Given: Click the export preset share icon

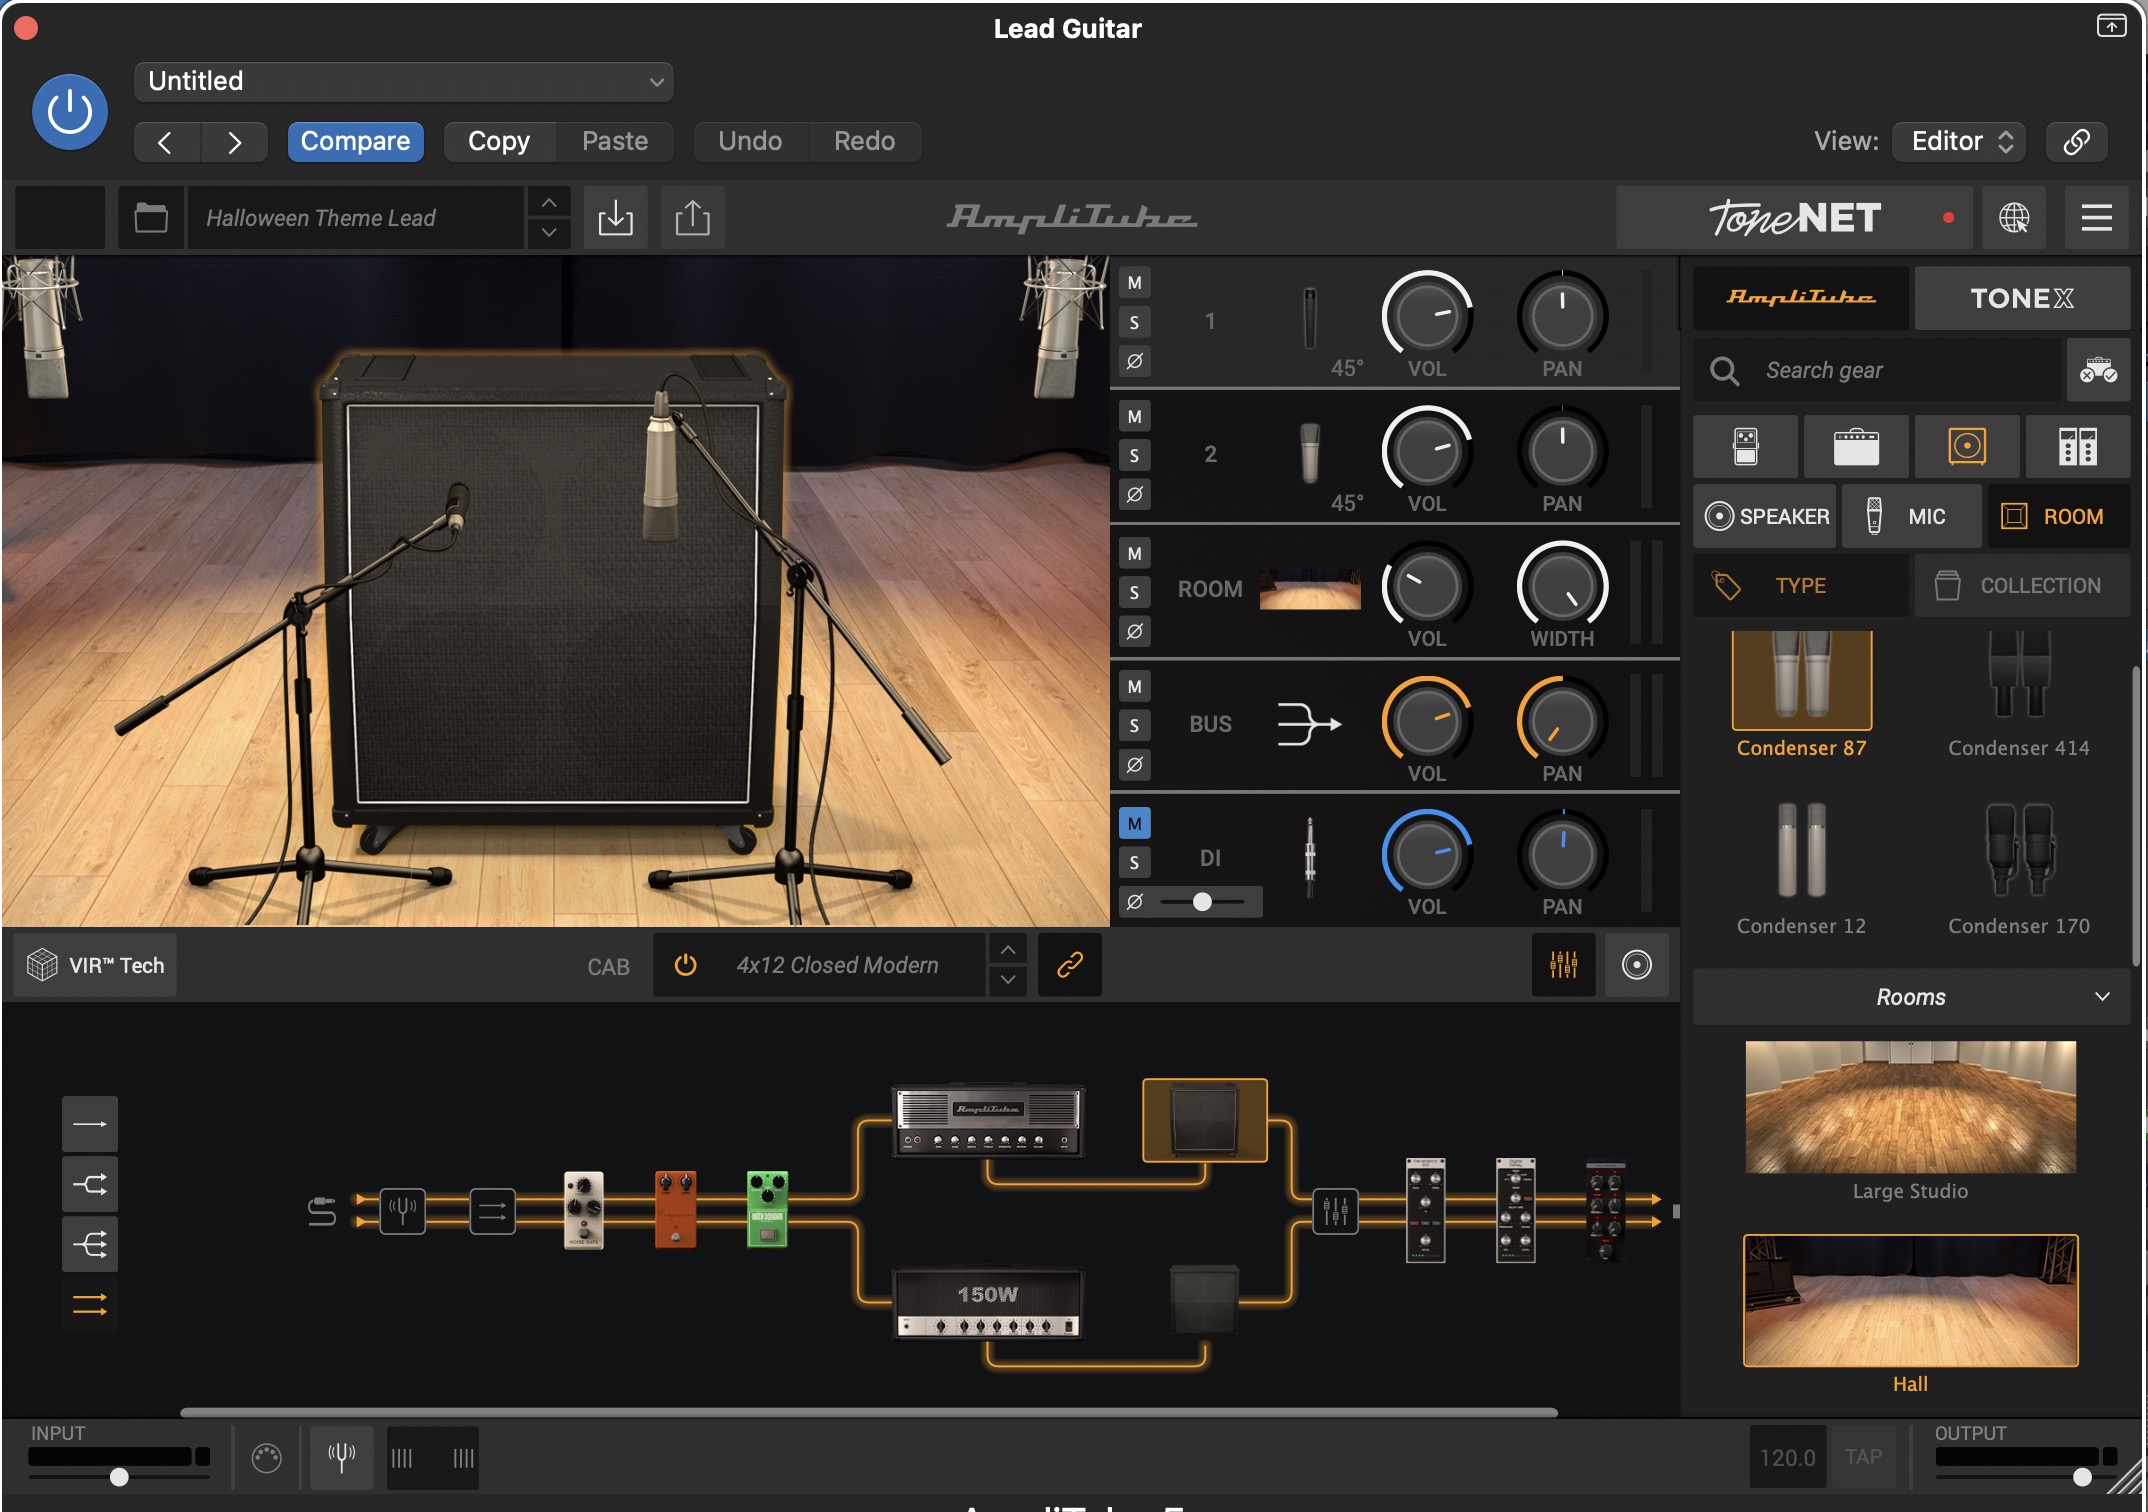Looking at the screenshot, I should (692, 218).
